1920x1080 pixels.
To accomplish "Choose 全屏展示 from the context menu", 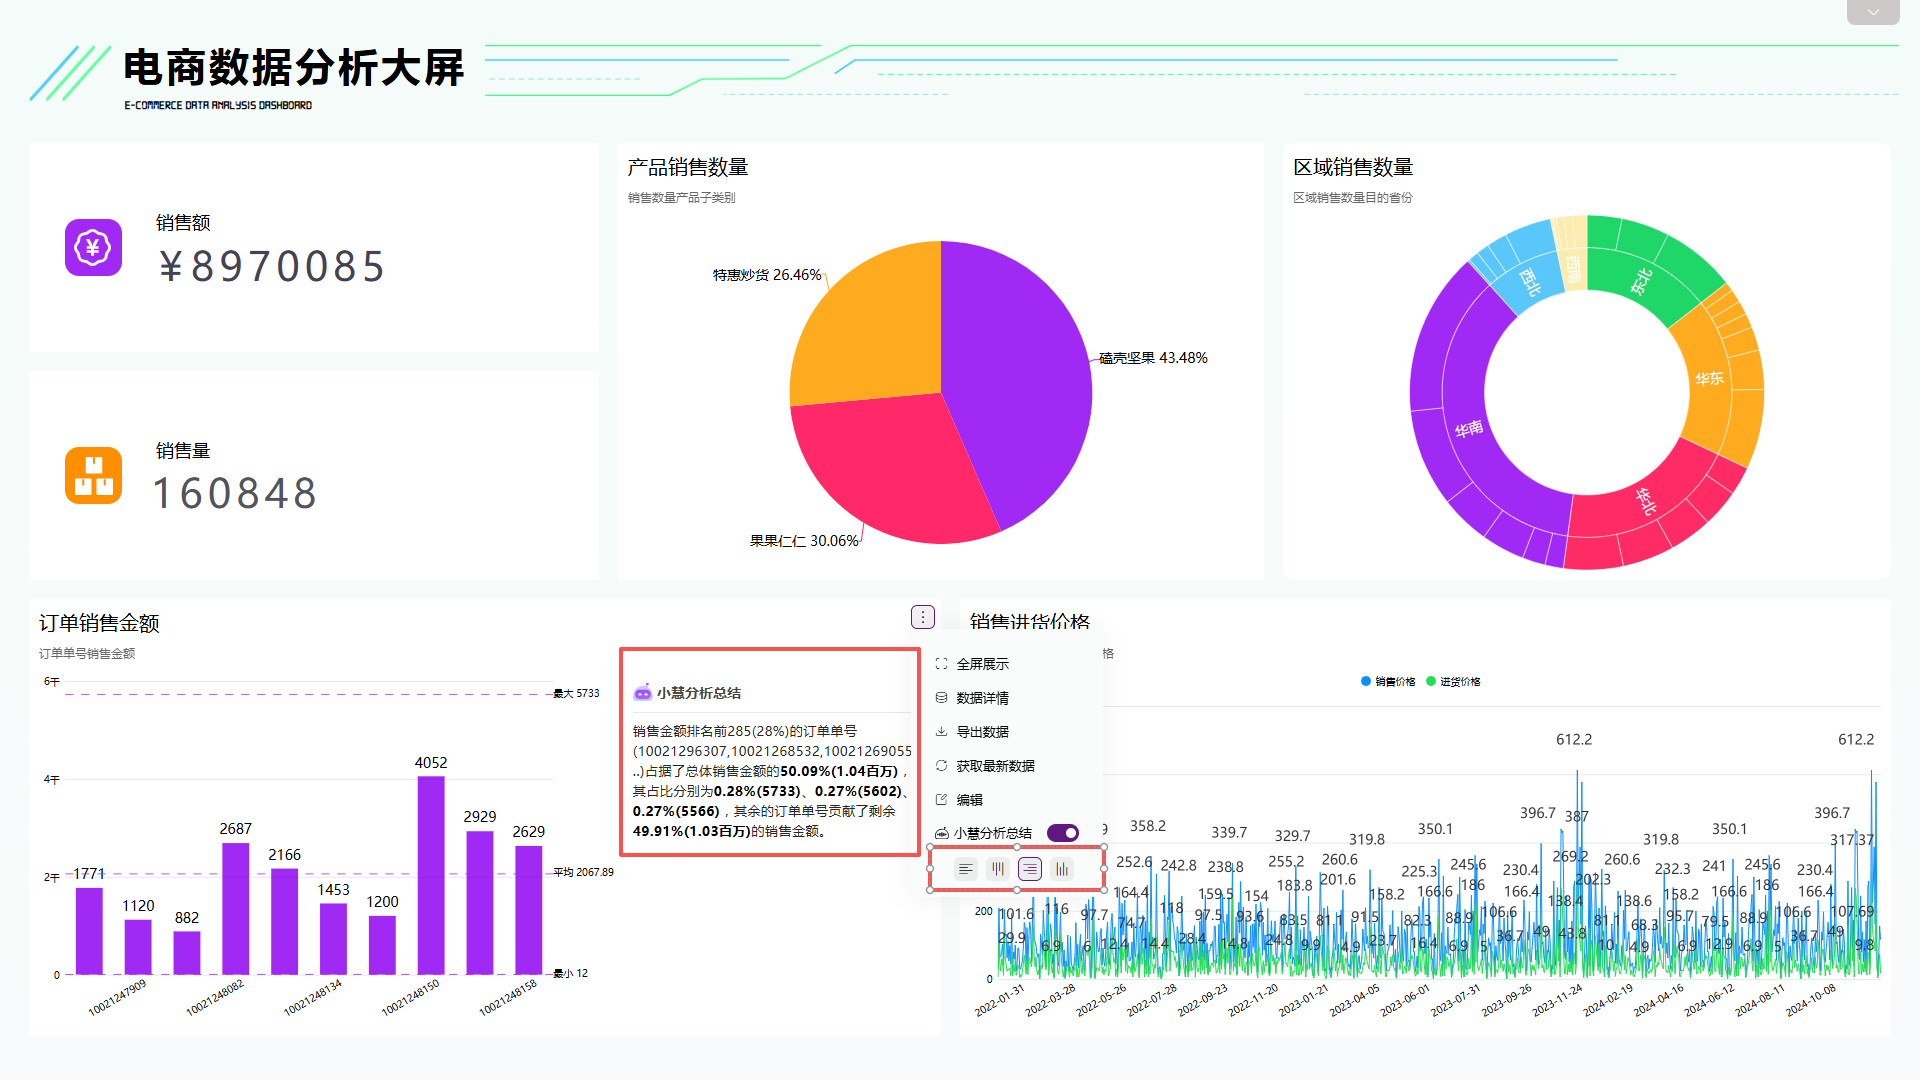I will (x=981, y=663).
